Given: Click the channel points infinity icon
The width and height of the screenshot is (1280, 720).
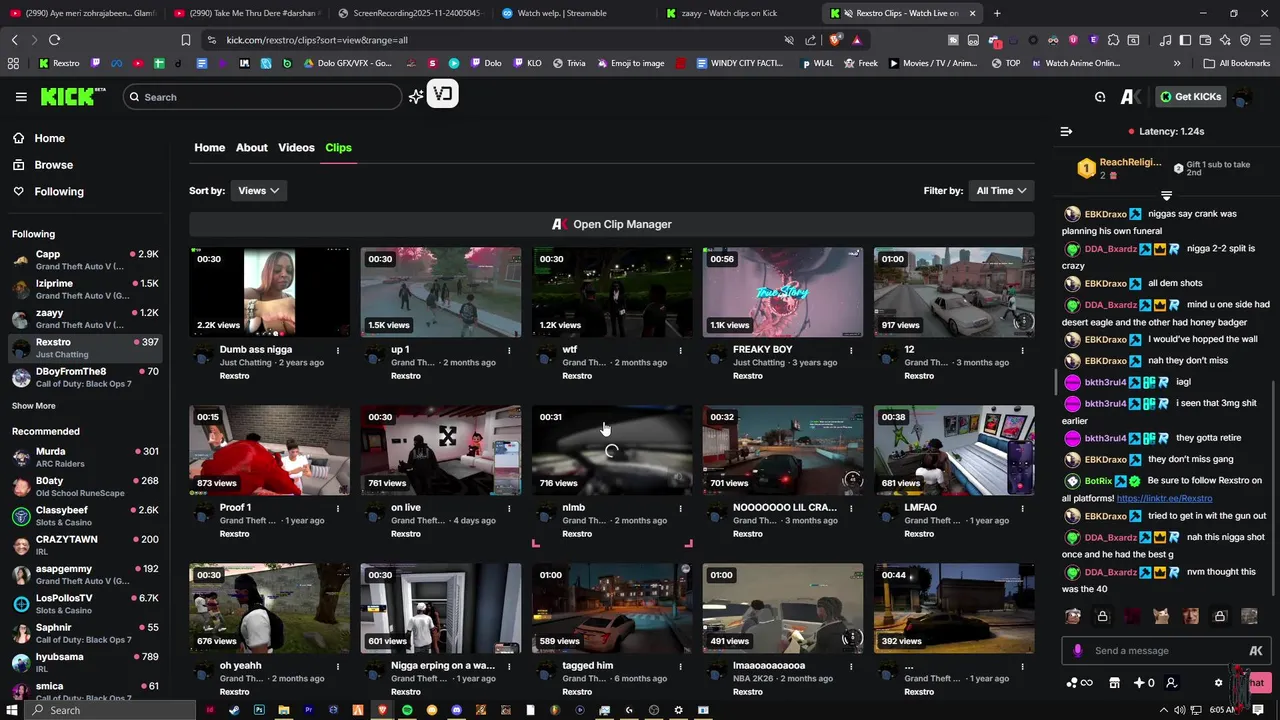Looking at the screenshot, I should point(1079,683).
